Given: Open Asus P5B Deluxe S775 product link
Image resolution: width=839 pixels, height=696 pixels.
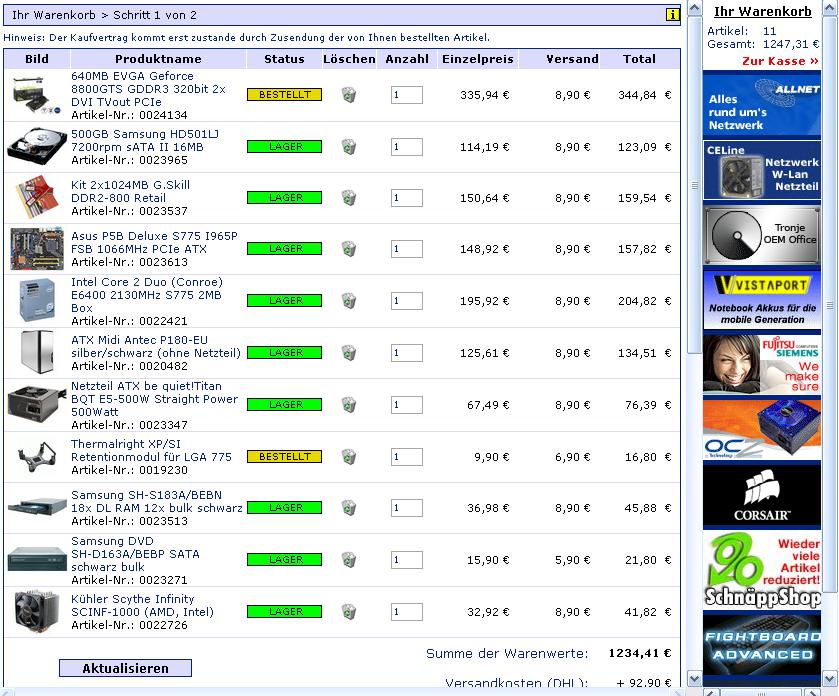Looking at the screenshot, I should pyautogui.click(x=155, y=242).
